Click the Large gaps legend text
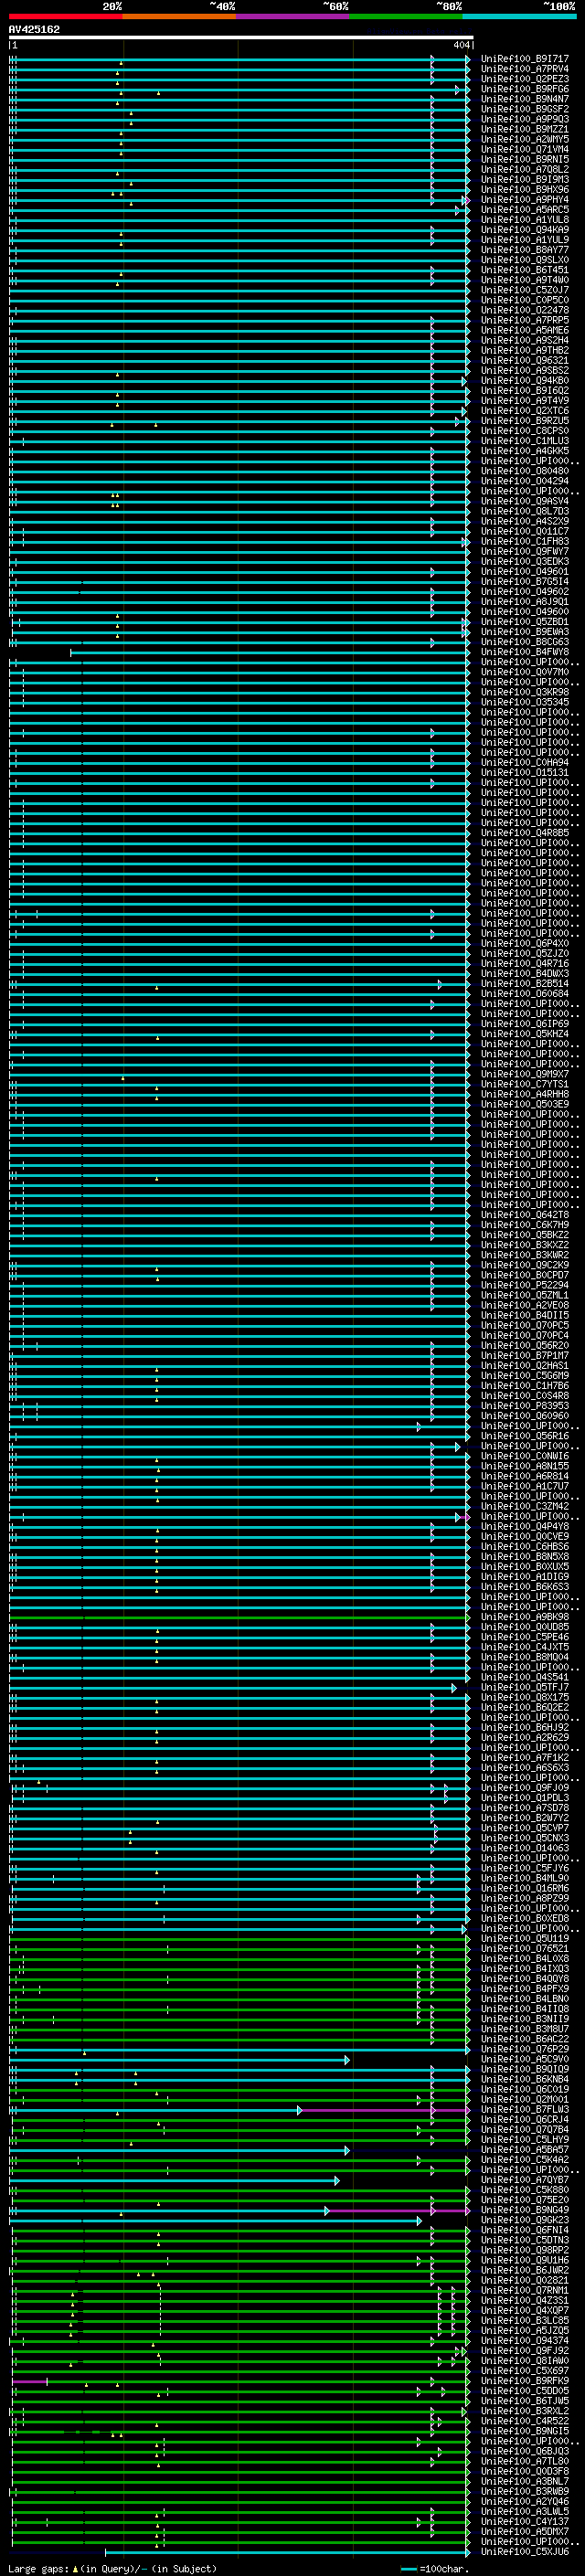 [x=112, y=2568]
